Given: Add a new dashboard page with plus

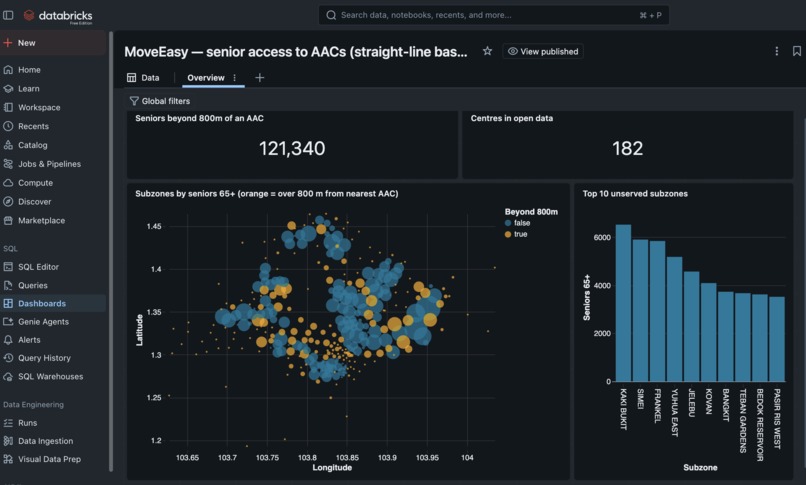Looking at the screenshot, I should point(260,78).
